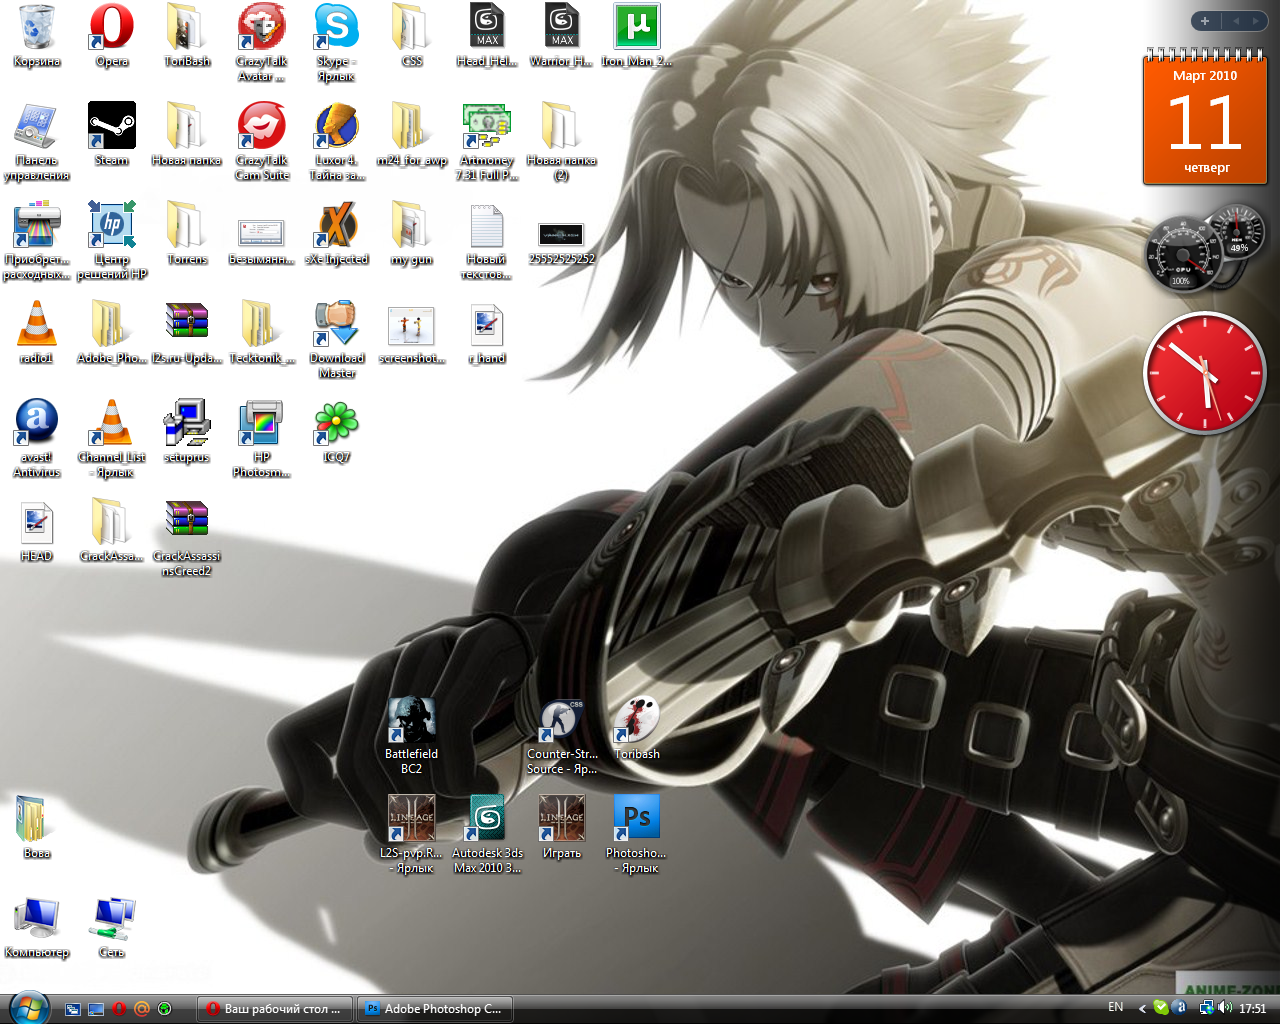The height and width of the screenshot is (1024, 1280).
Task: Click the 17:51 taskbar clock
Action: (x=1253, y=1009)
